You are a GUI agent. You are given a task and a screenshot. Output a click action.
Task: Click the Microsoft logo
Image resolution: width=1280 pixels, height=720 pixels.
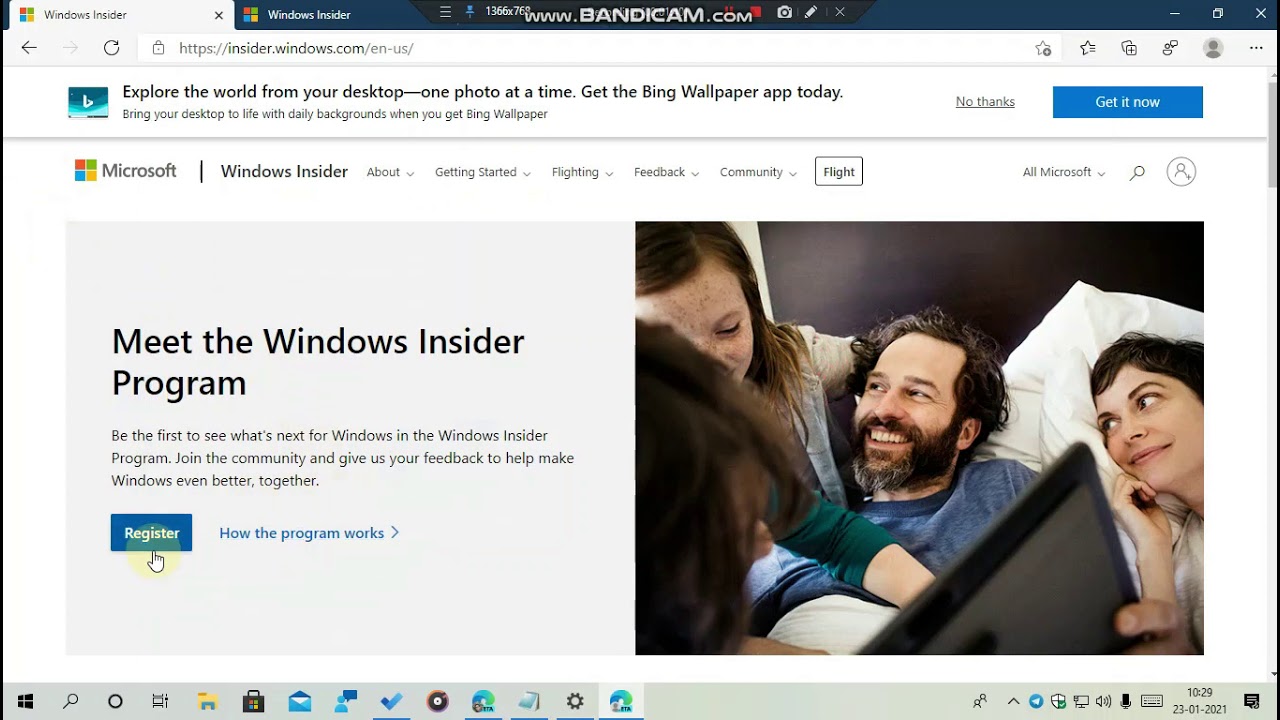click(x=126, y=171)
